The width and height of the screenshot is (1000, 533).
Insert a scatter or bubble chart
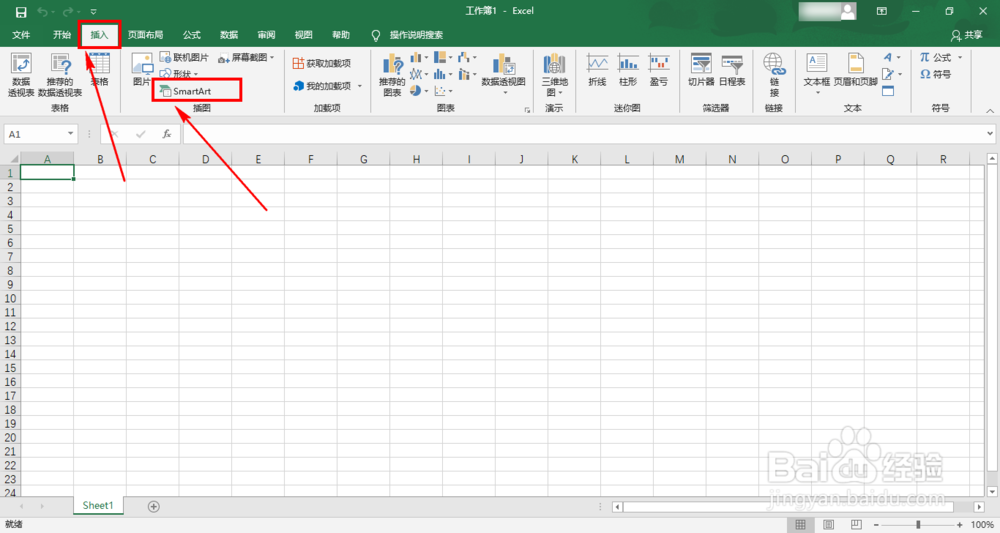(x=443, y=91)
